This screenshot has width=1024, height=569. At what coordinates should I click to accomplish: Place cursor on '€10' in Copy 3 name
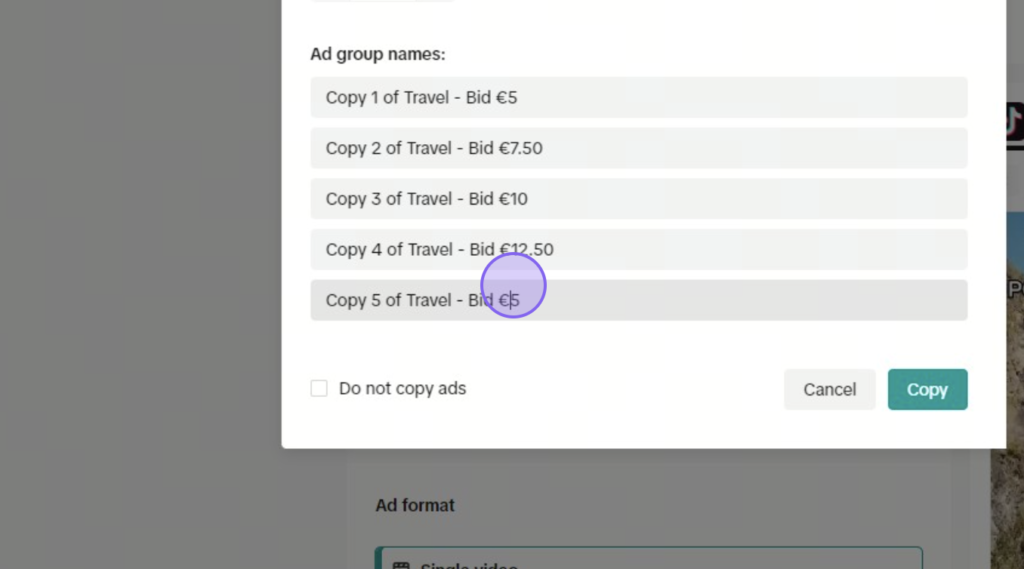[x=513, y=199]
